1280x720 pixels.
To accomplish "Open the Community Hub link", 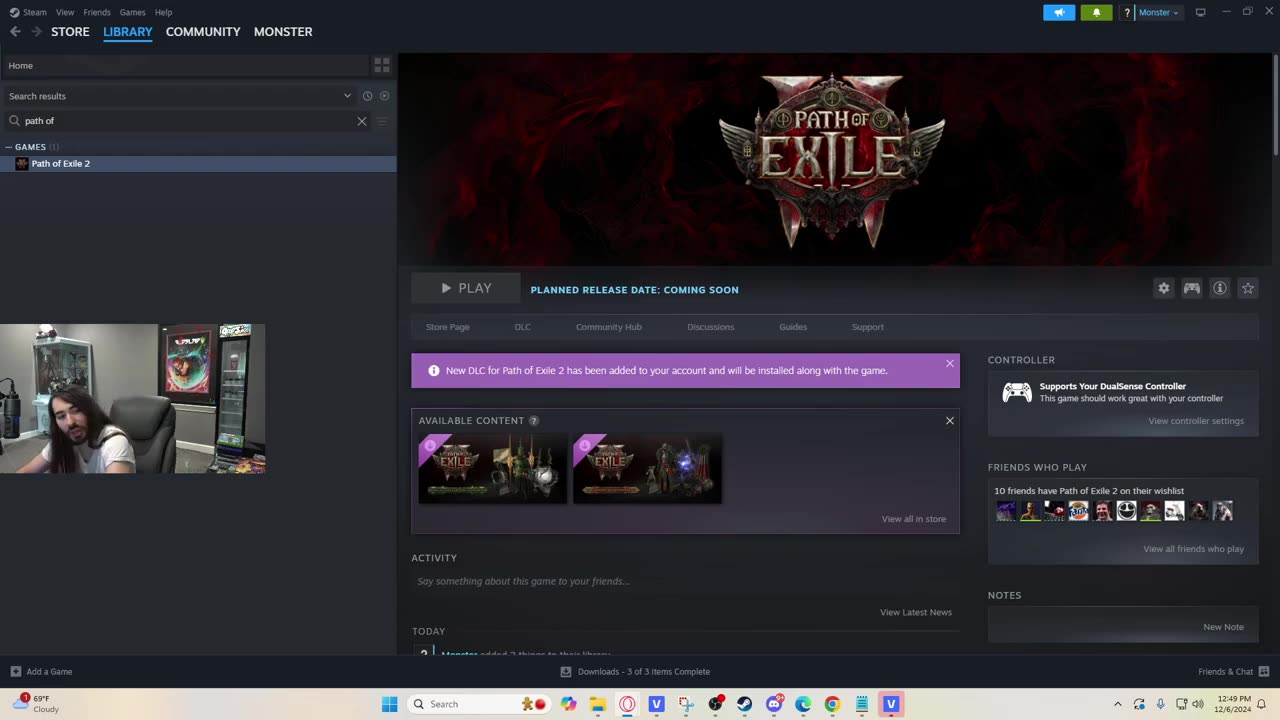I will click(x=608, y=327).
